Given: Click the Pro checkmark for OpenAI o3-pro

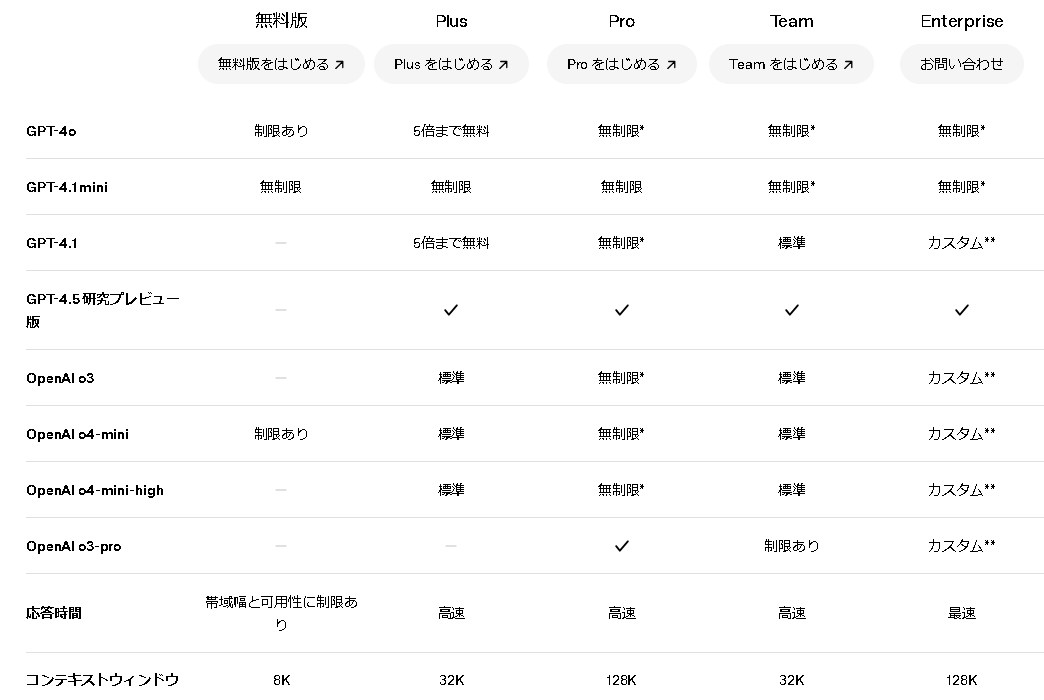Looking at the screenshot, I should click(622, 546).
